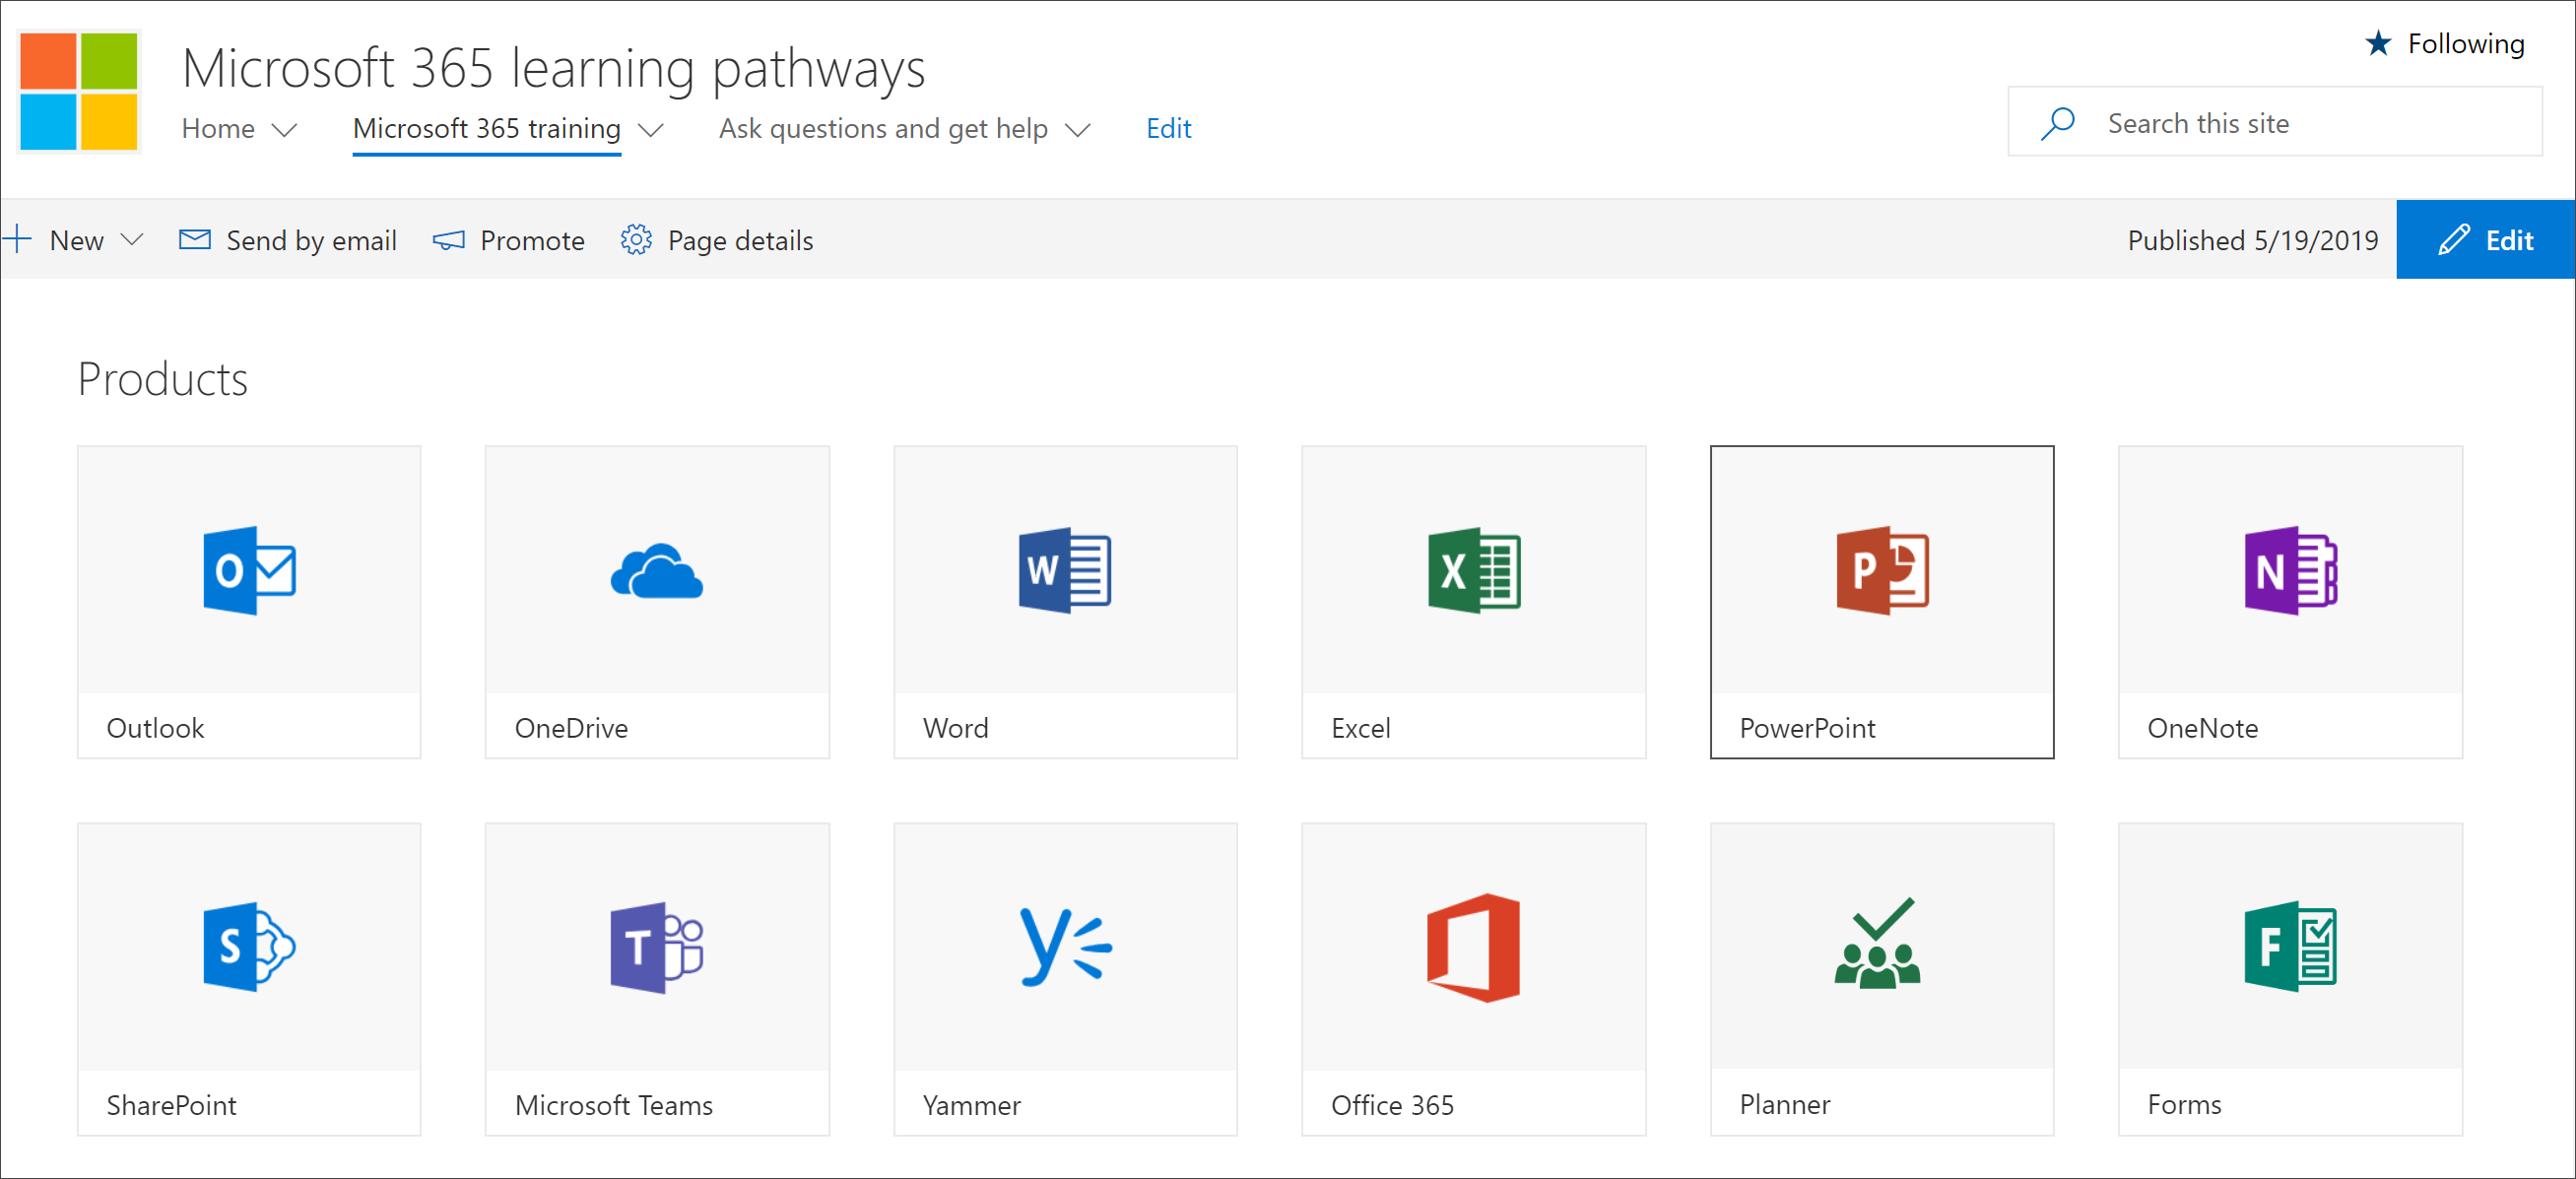This screenshot has width=2576, height=1179.
Task: Expand the New dropdown arrow
Action: click(131, 240)
